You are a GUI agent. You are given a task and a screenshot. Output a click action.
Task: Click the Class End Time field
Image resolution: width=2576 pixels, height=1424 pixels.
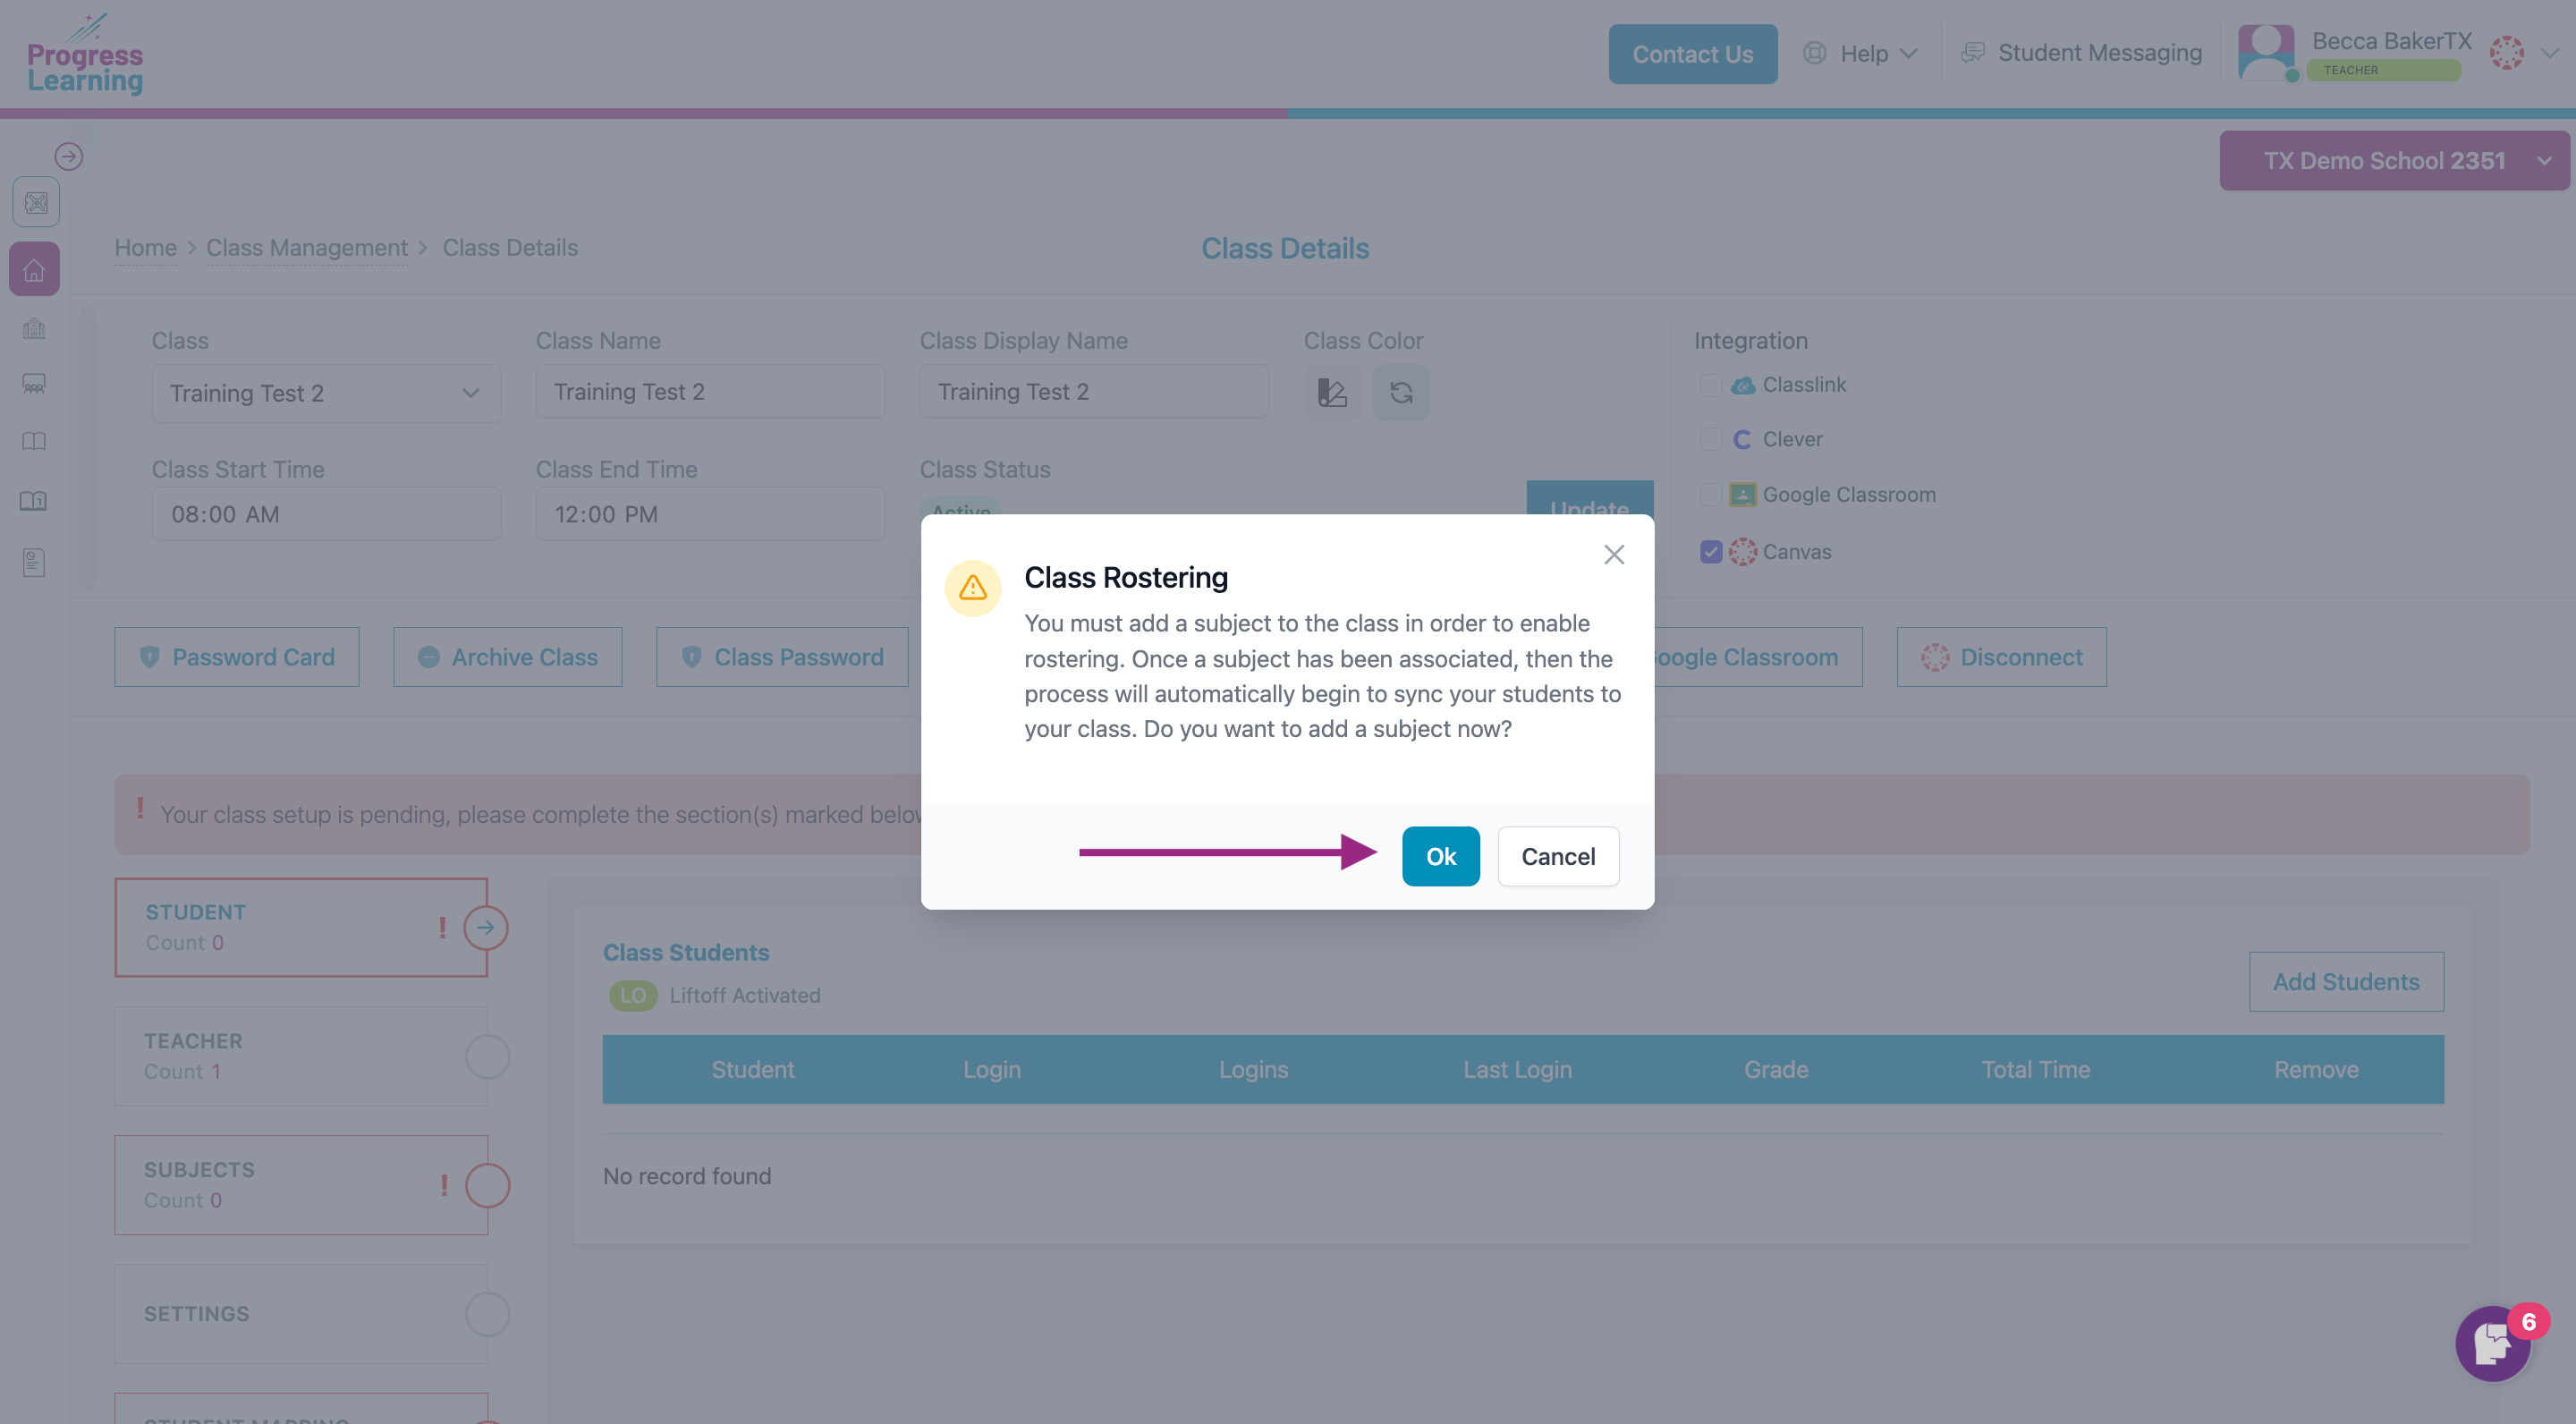click(x=710, y=514)
